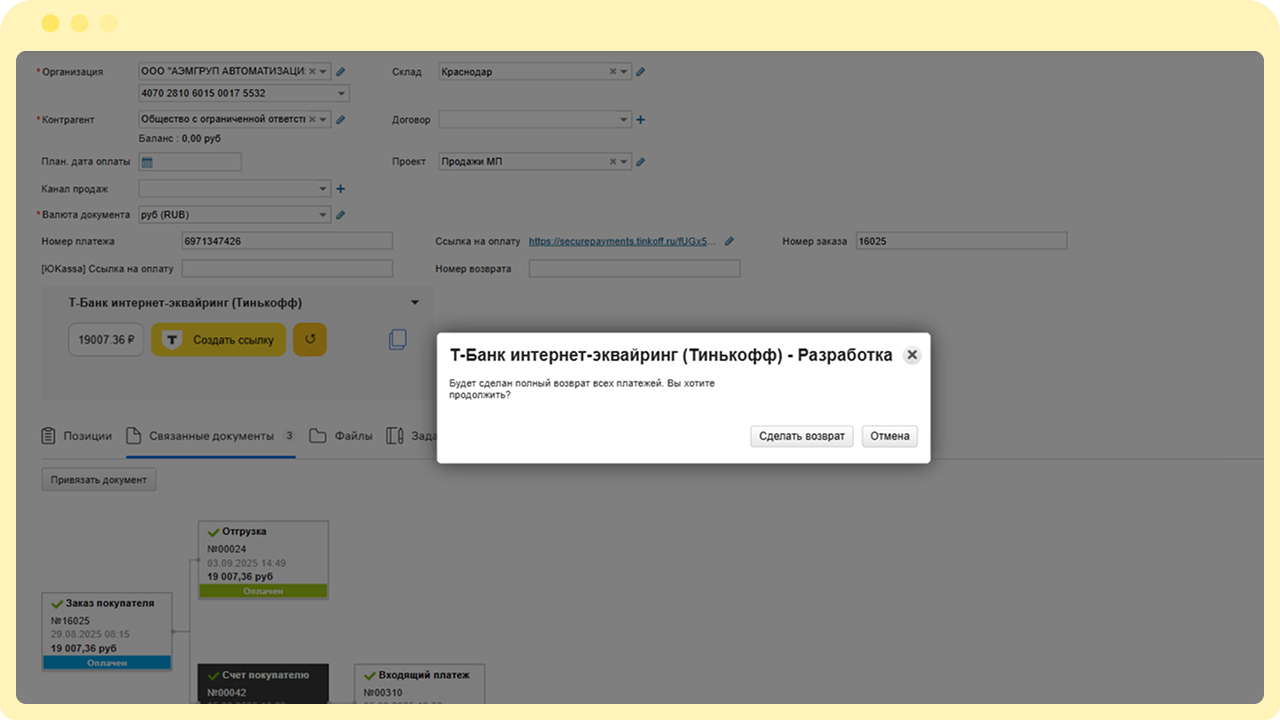Click the copy icon in Т-Банк panel
The image size is (1280, 720).
tap(397, 340)
